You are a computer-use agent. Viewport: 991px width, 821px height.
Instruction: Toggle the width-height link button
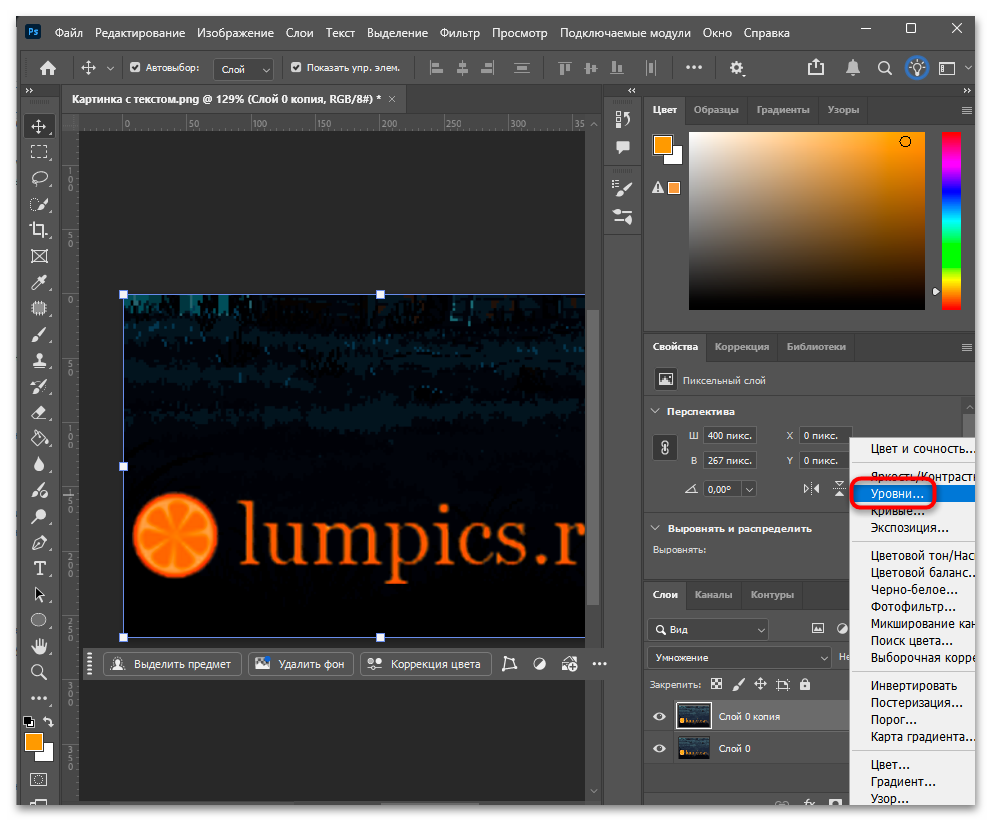665,448
